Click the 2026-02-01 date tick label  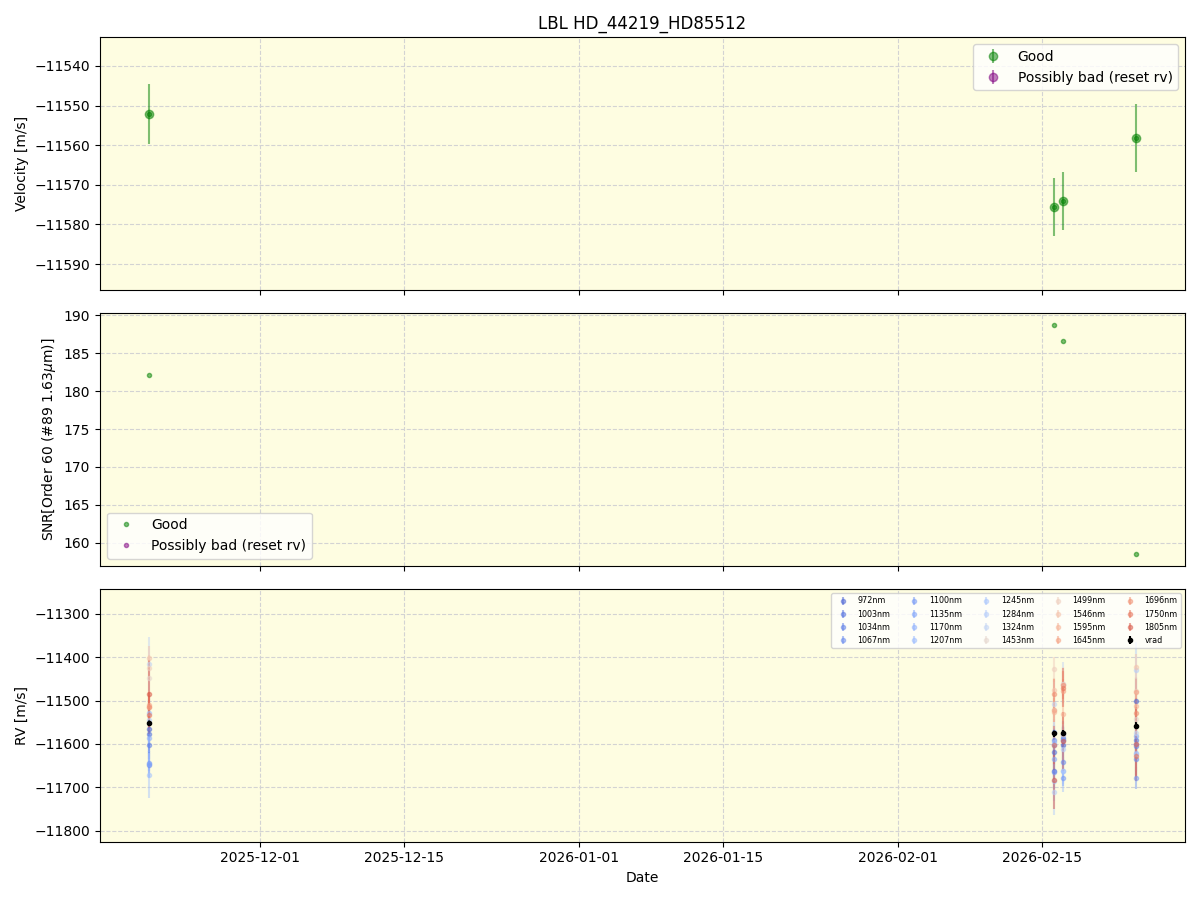pos(898,857)
